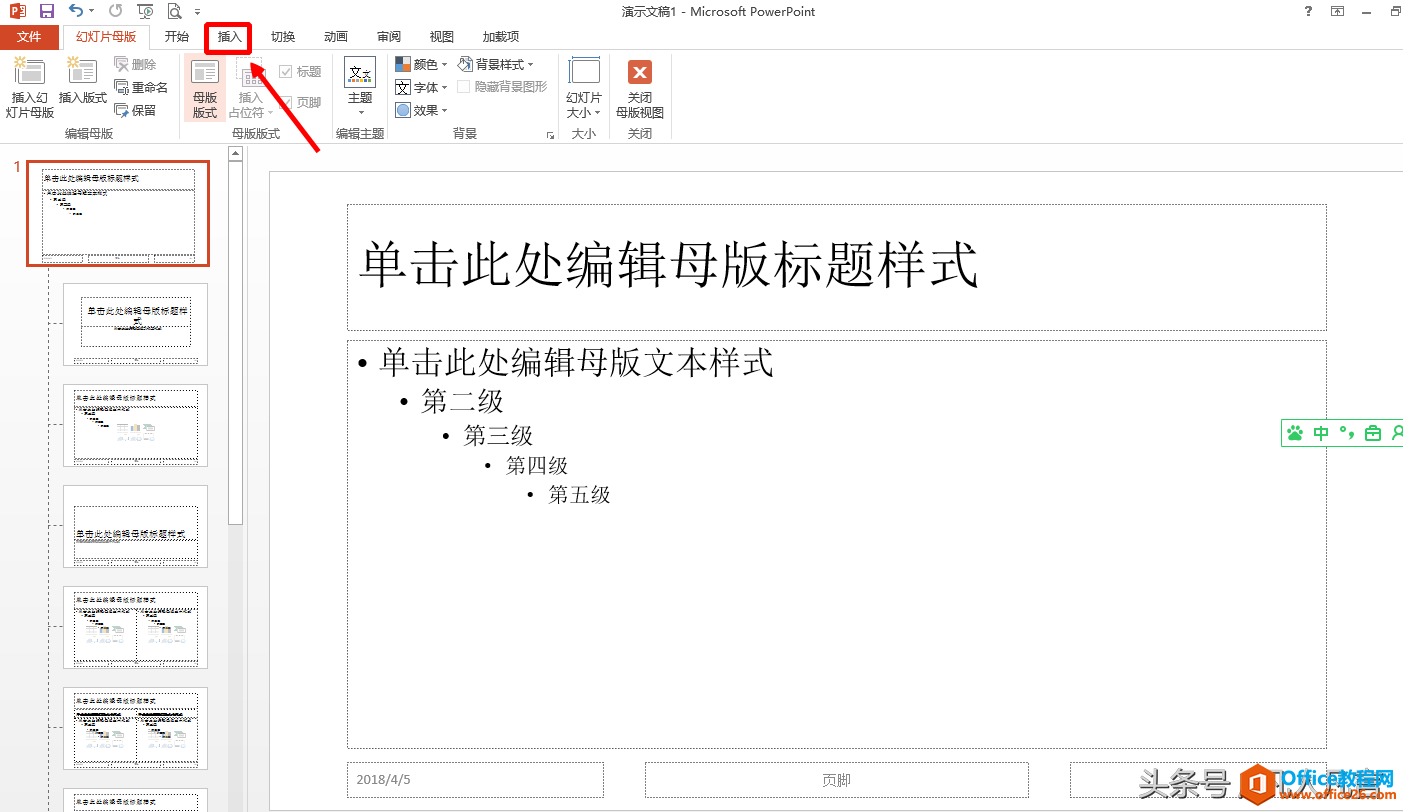Open the theme Colors picker
The image size is (1403, 812).
coord(421,63)
